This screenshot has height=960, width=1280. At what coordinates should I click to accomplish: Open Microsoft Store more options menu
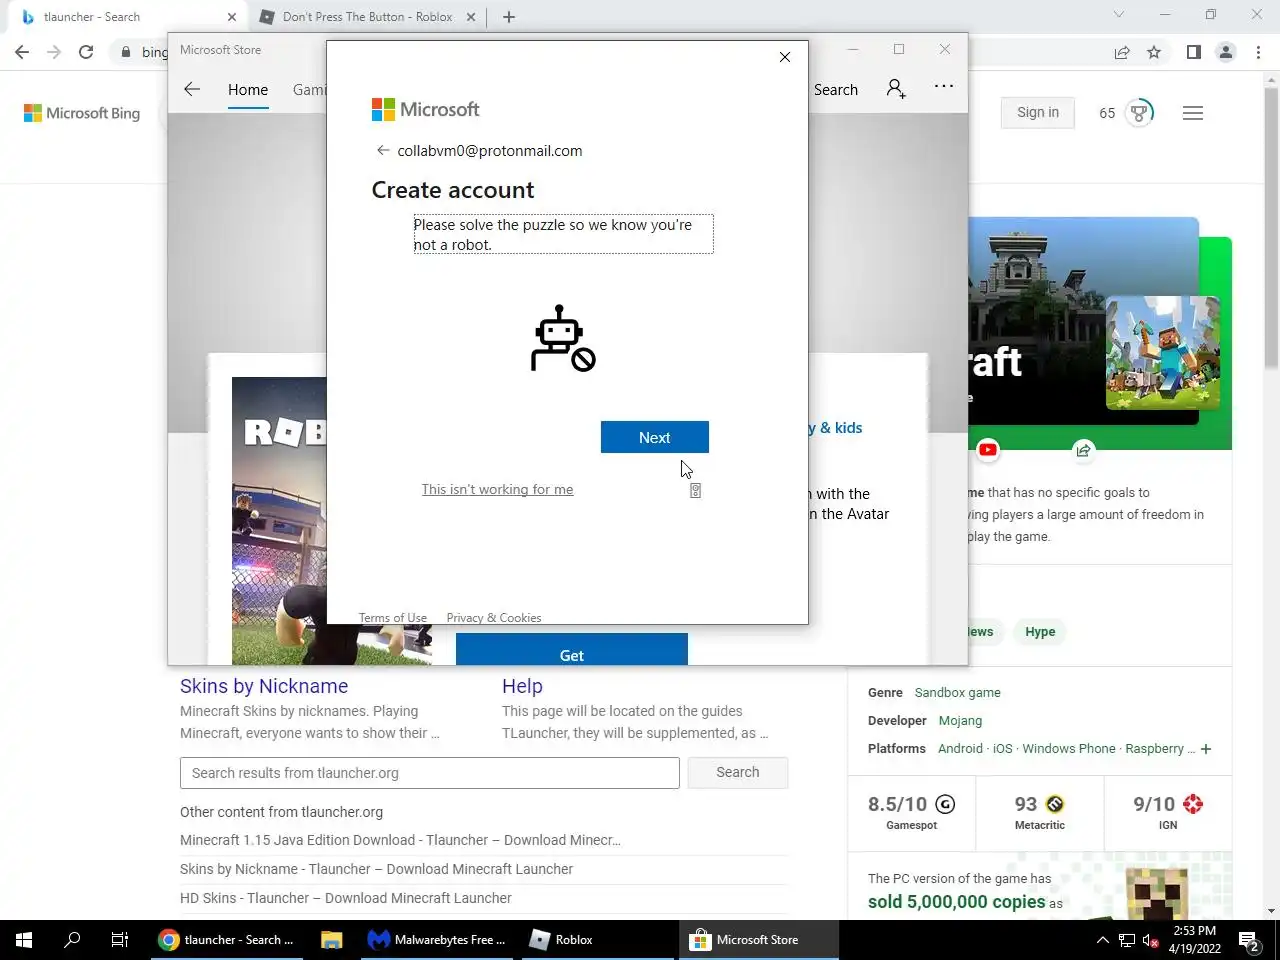944,87
